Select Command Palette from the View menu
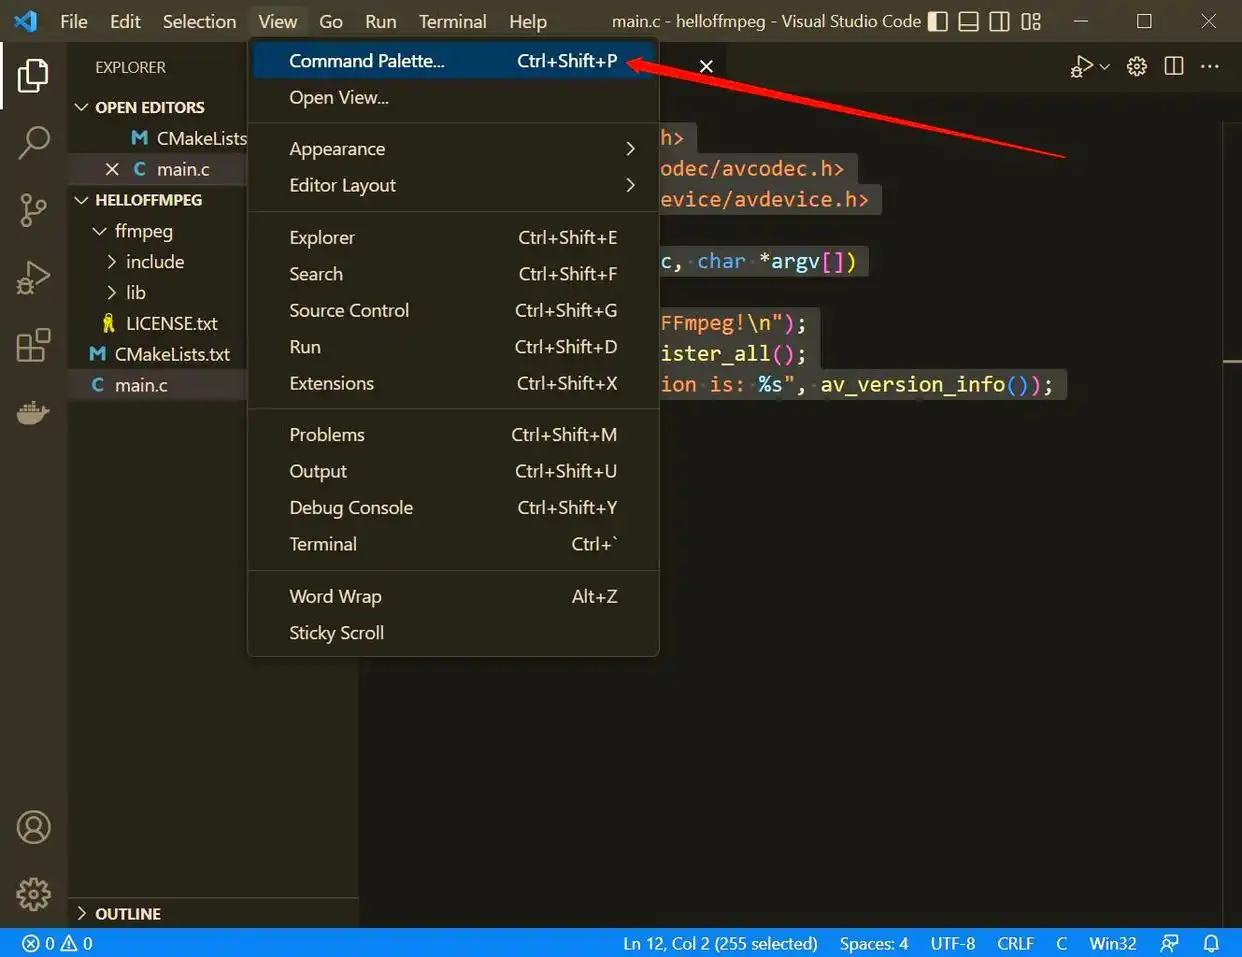1242x957 pixels. [x=366, y=60]
